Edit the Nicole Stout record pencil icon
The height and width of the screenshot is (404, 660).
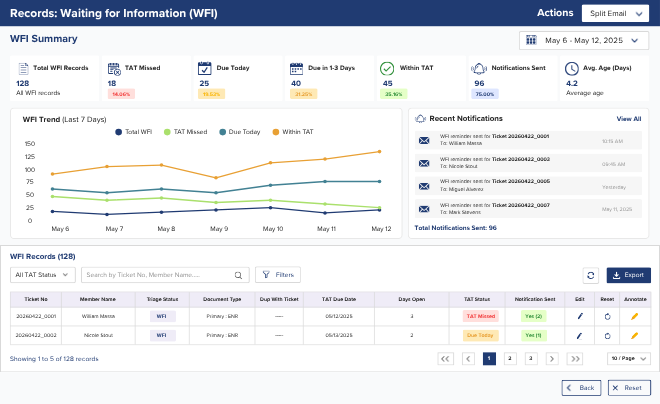coord(580,336)
